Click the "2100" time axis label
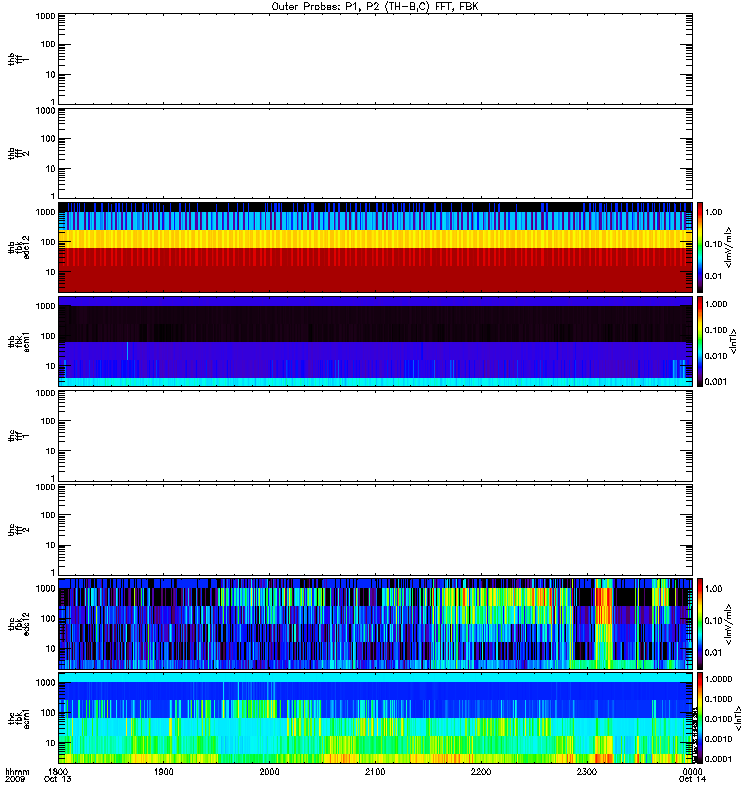This screenshot has height=800, width=750. point(375,771)
